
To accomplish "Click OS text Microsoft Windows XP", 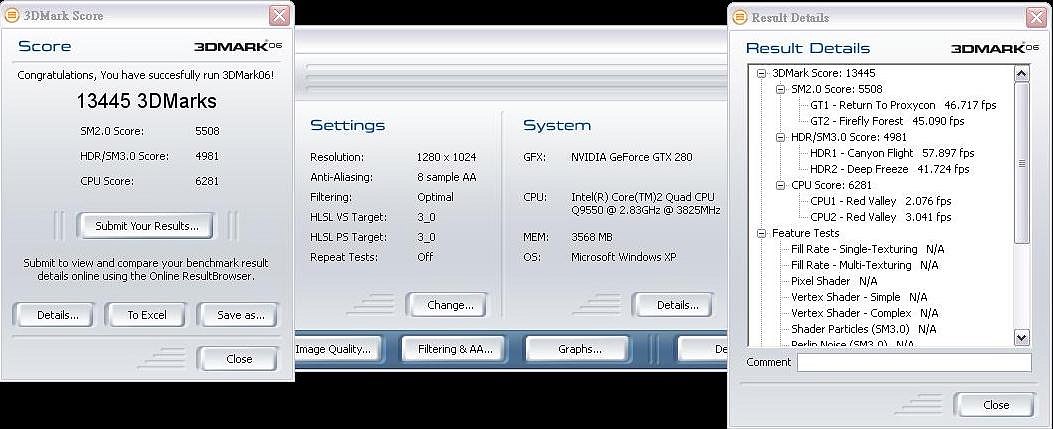I will (x=623, y=257).
